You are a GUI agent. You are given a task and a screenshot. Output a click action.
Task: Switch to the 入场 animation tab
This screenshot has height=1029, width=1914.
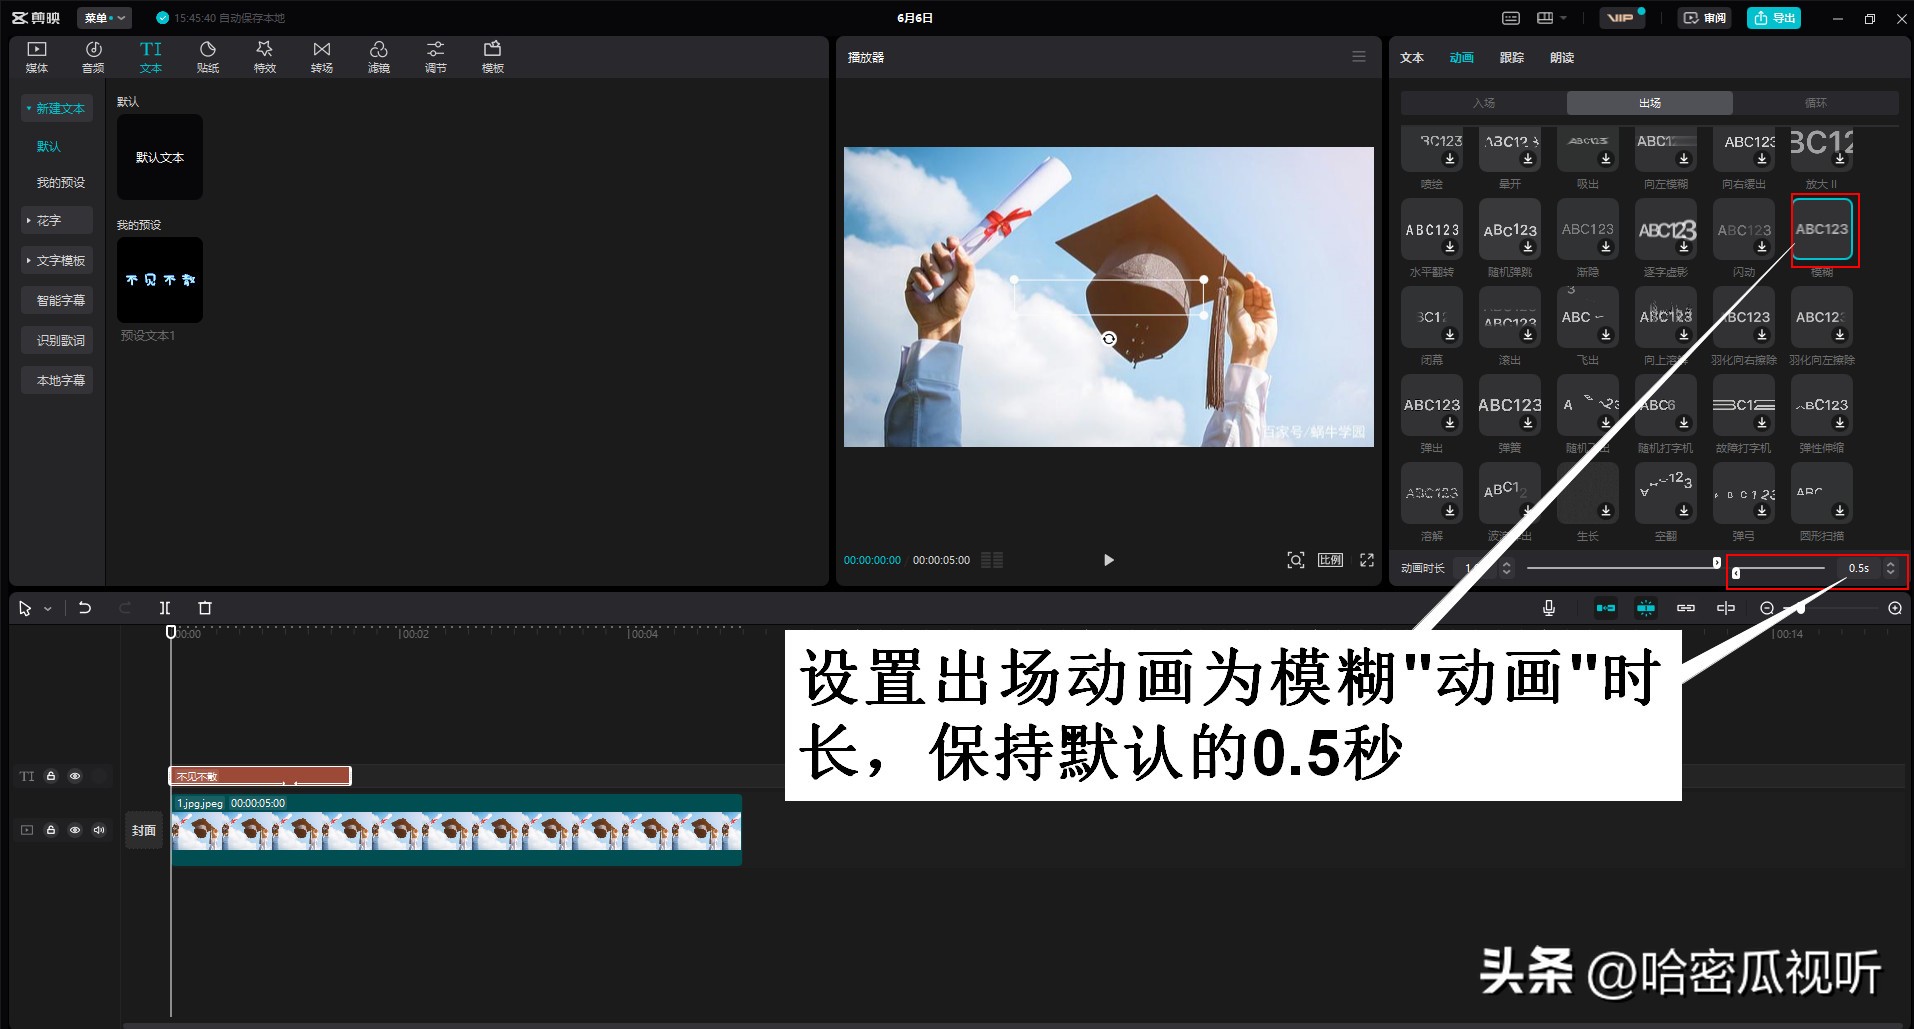(1484, 102)
